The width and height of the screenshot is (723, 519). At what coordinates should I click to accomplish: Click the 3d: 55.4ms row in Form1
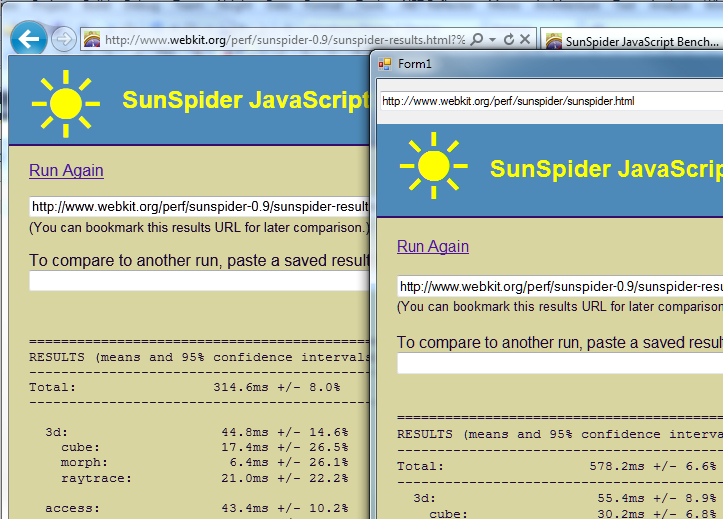565,498
